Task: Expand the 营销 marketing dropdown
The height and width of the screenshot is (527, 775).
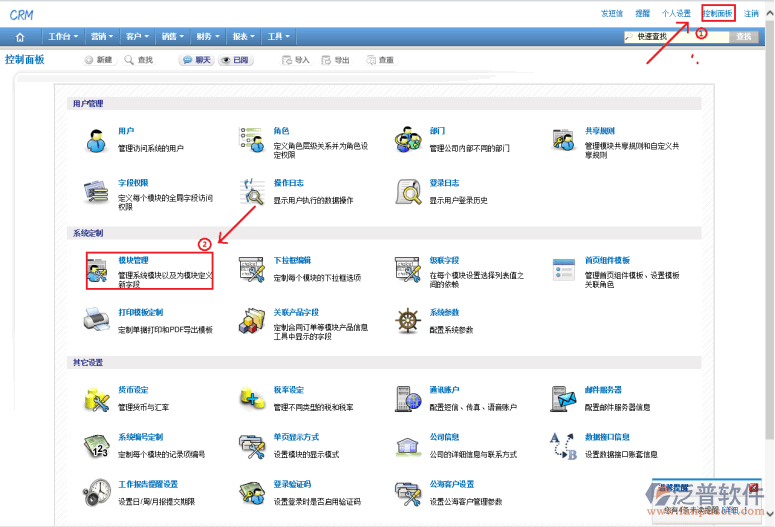Action: tap(101, 37)
